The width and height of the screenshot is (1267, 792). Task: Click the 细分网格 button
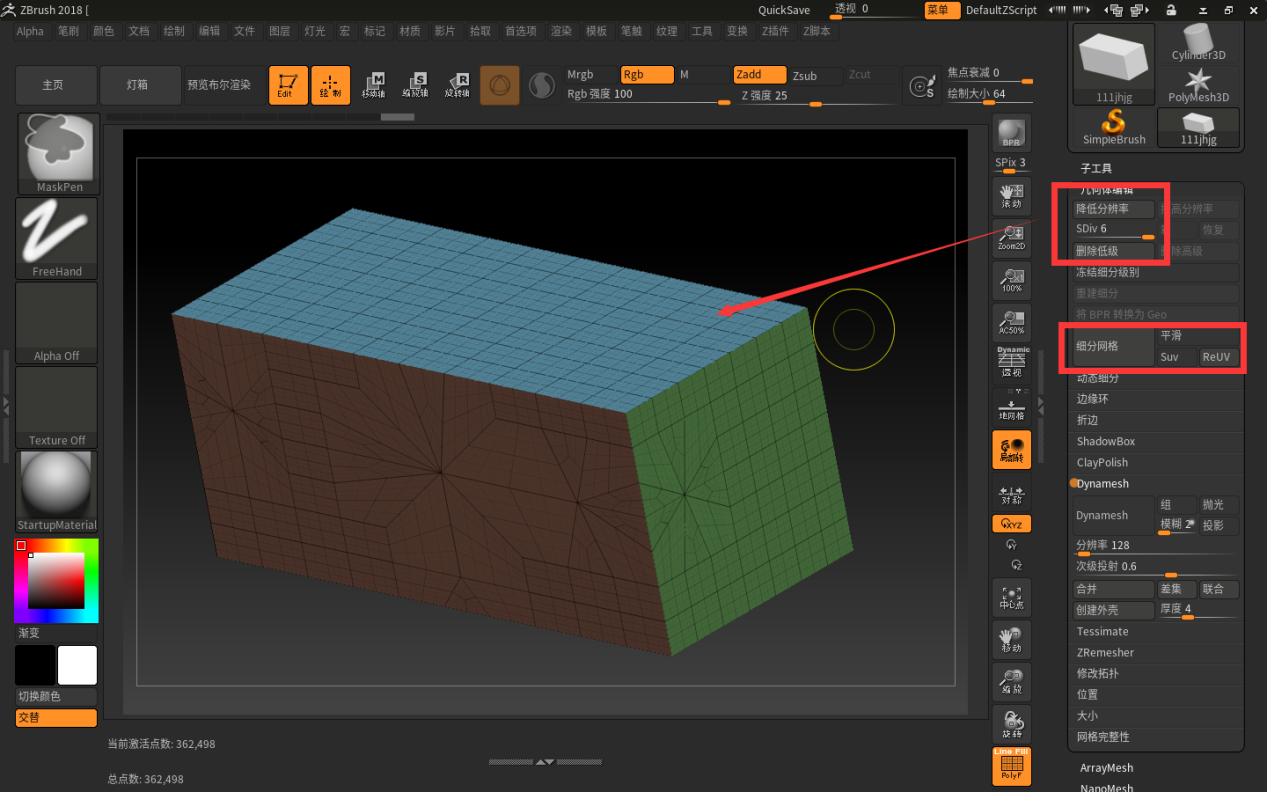pos(1114,347)
